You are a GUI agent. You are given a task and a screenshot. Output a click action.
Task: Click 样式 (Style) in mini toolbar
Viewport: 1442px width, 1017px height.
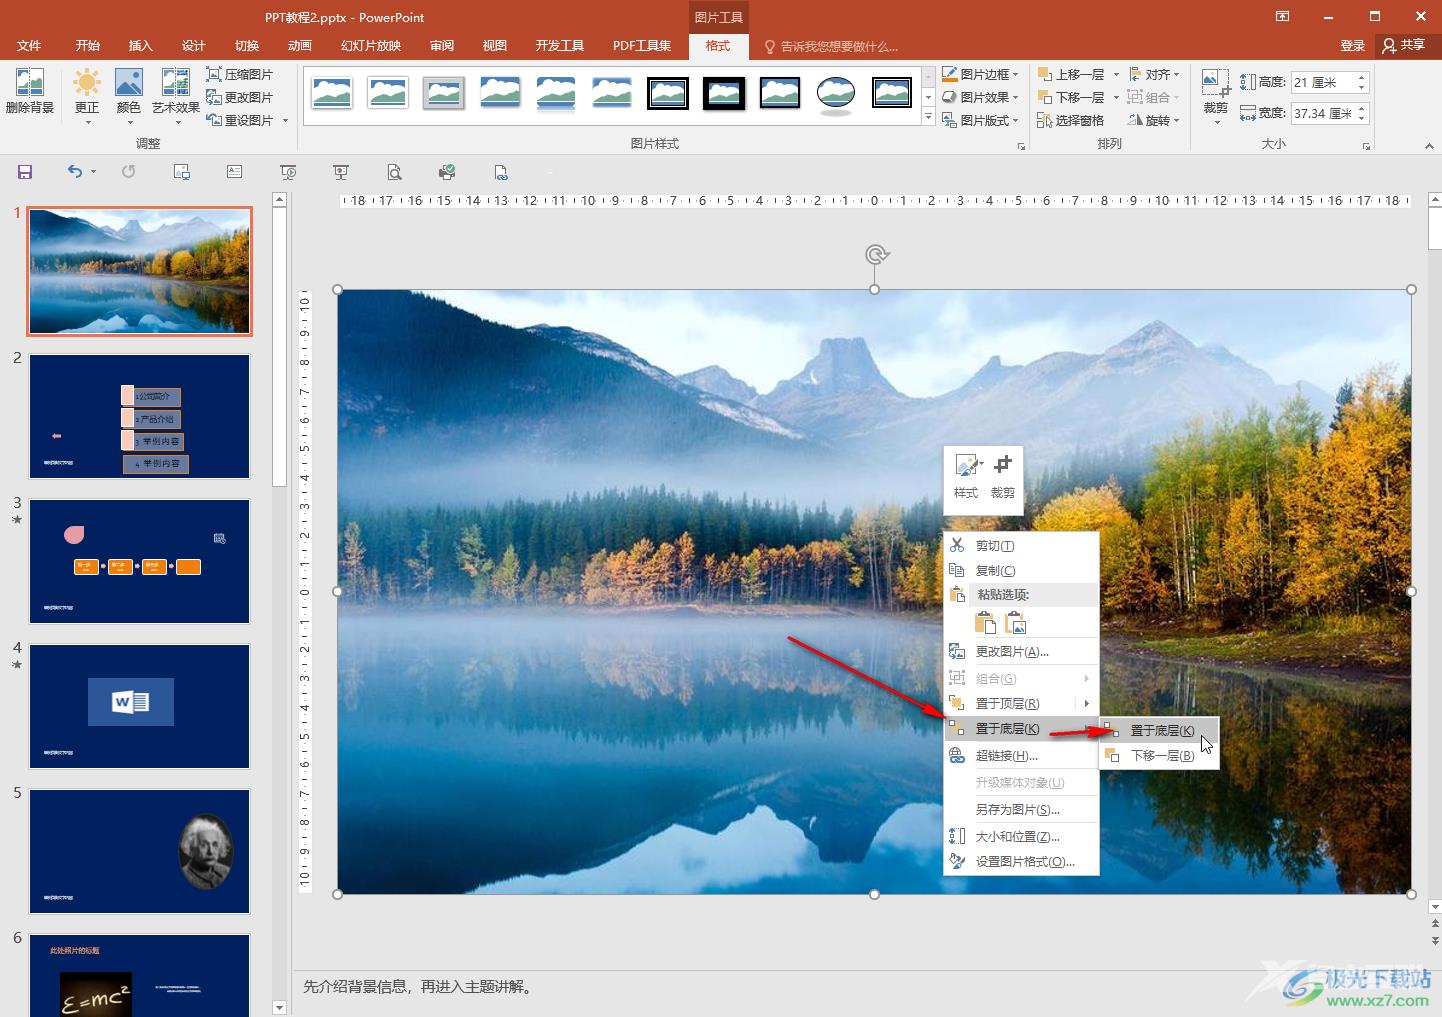pyautogui.click(x=966, y=477)
